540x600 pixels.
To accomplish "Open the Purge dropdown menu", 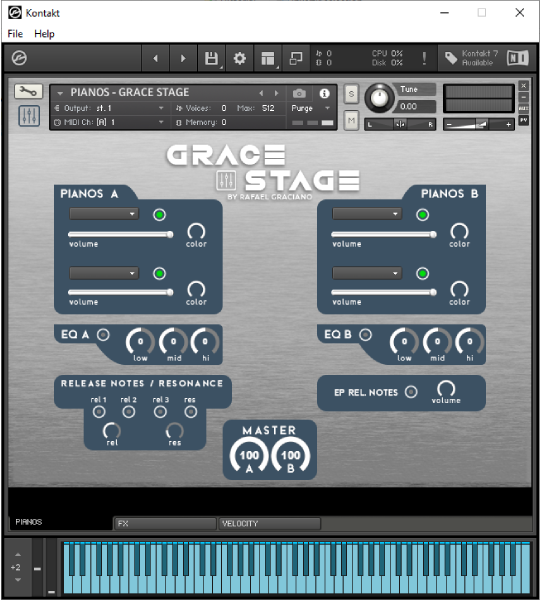I will 310,108.
